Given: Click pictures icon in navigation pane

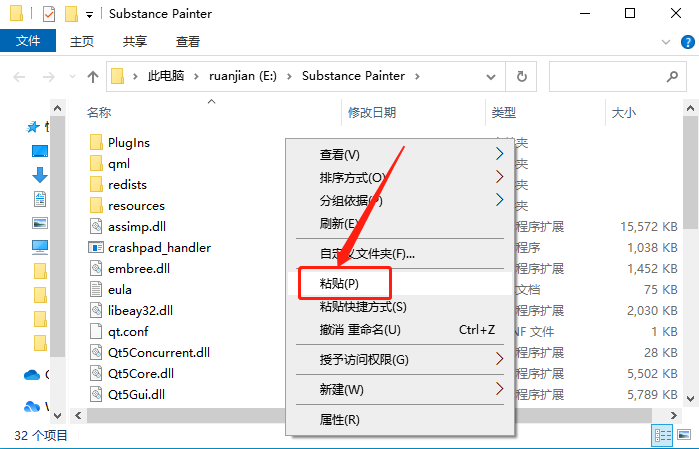Looking at the screenshot, I should 40,223.
